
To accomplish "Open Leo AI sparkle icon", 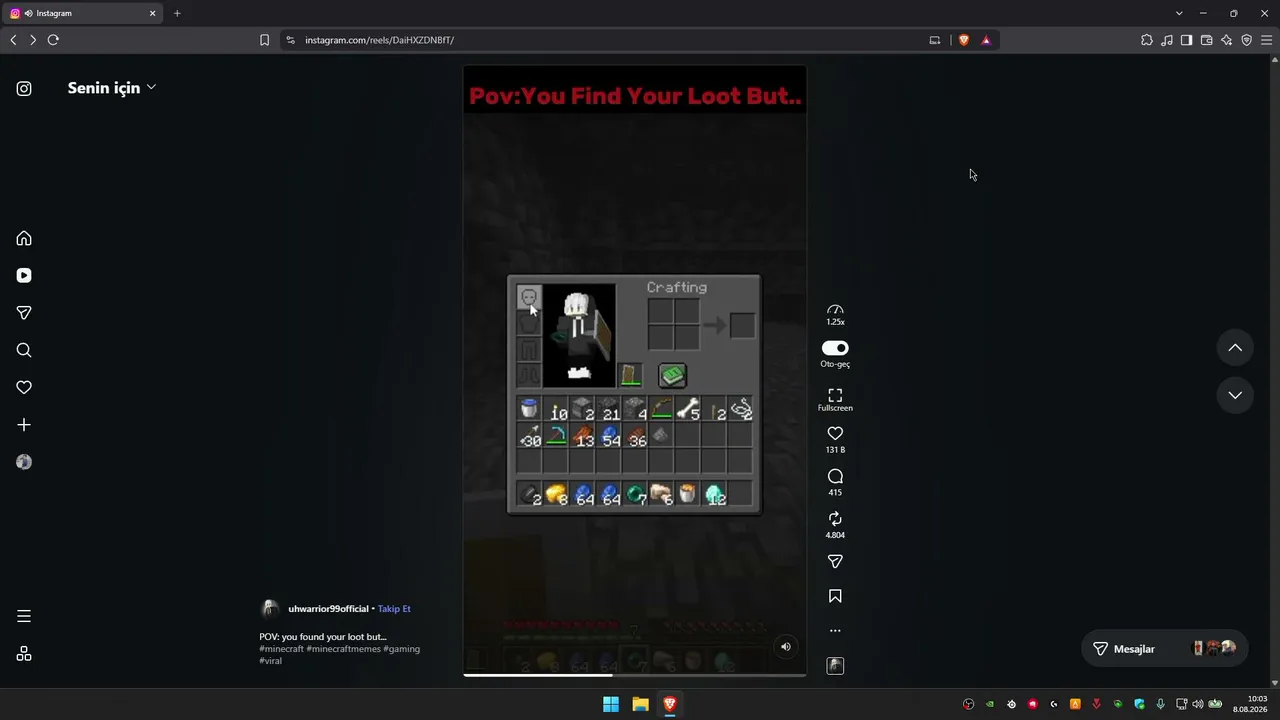I will coord(1227,40).
